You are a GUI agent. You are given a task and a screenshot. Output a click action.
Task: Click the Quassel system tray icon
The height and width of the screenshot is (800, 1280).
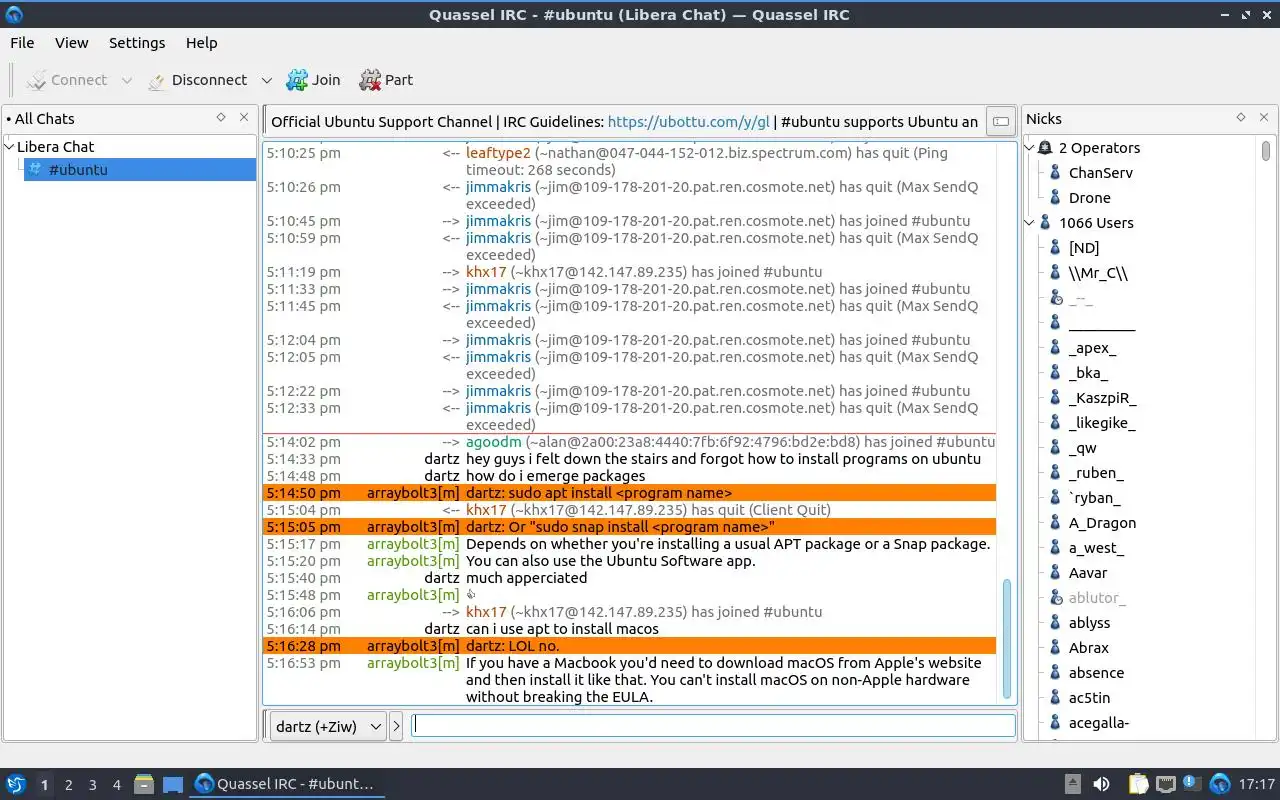tap(1220, 785)
